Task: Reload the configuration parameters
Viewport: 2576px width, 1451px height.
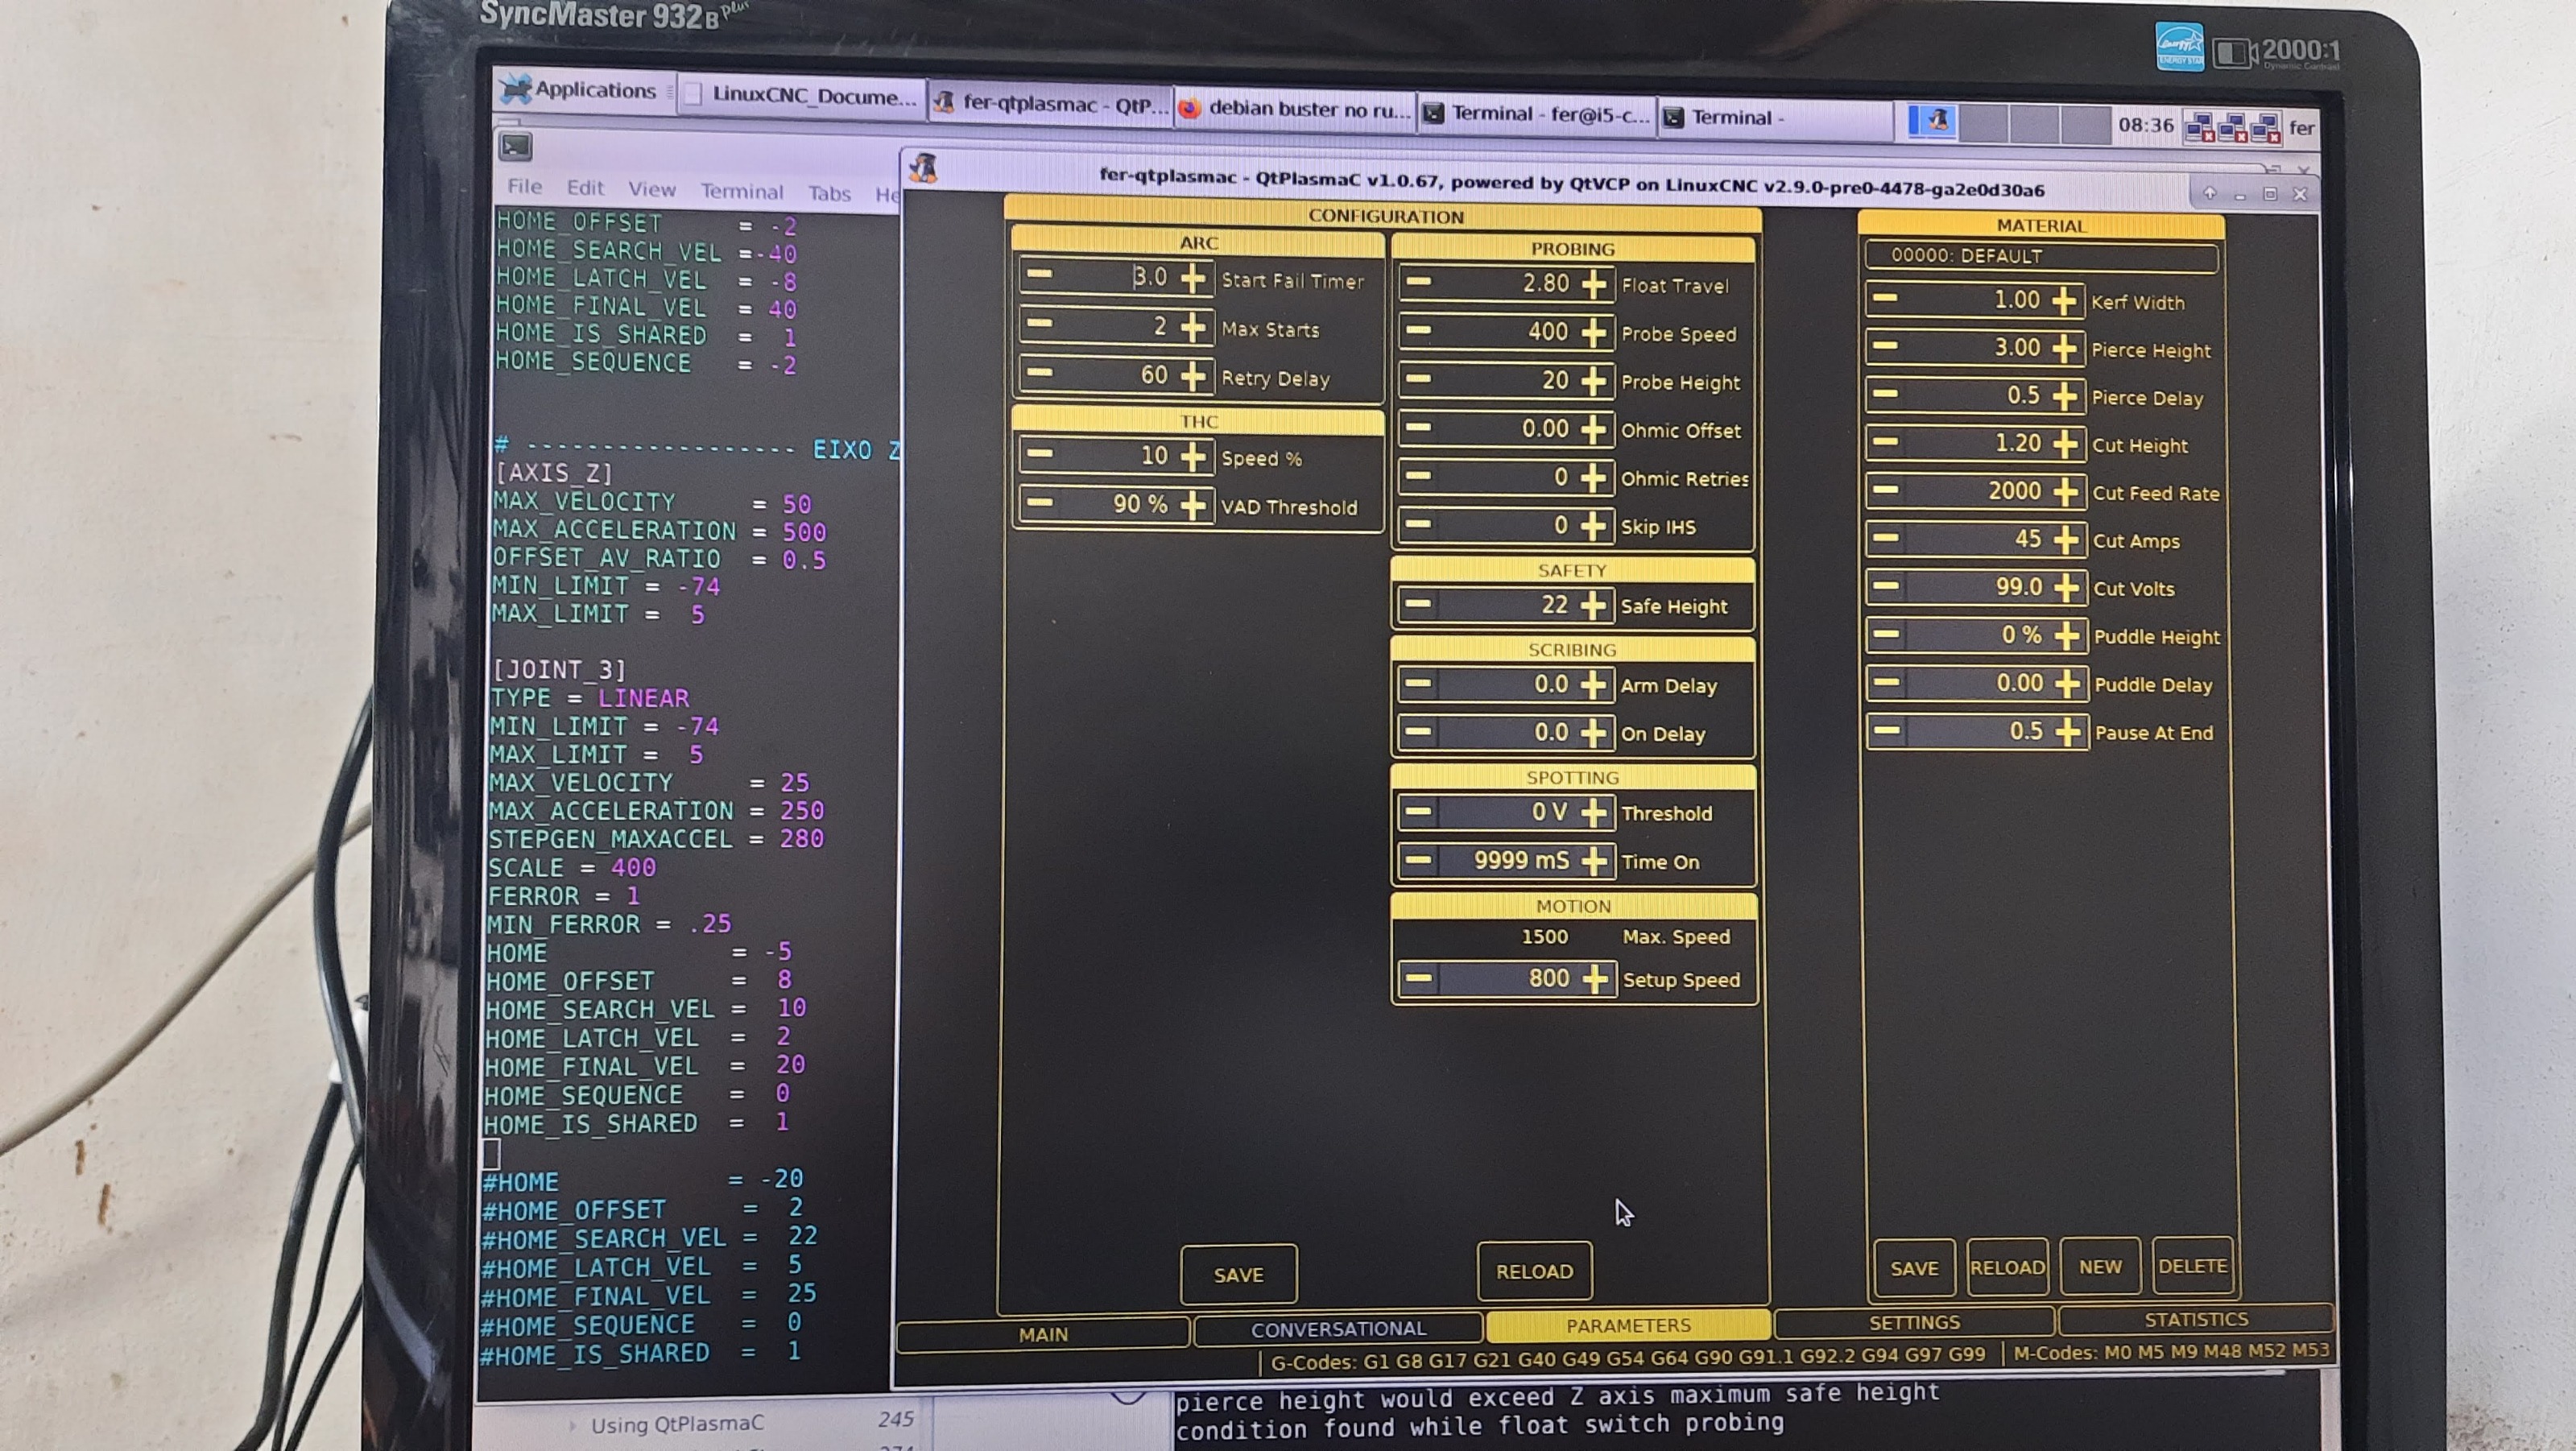Action: [1534, 1271]
